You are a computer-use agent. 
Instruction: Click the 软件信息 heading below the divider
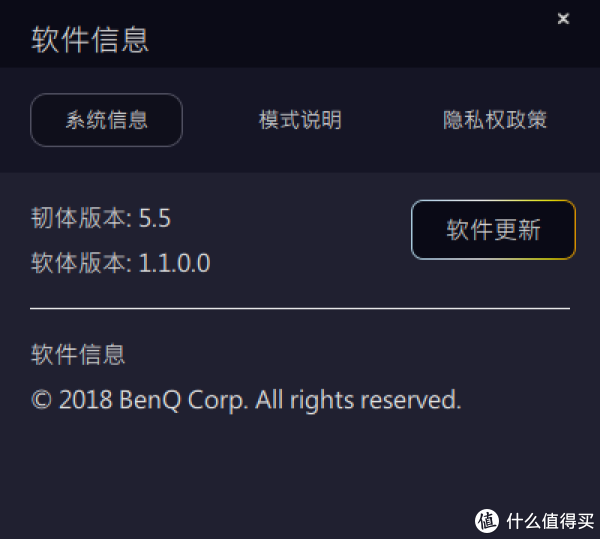pyautogui.click(x=78, y=354)
